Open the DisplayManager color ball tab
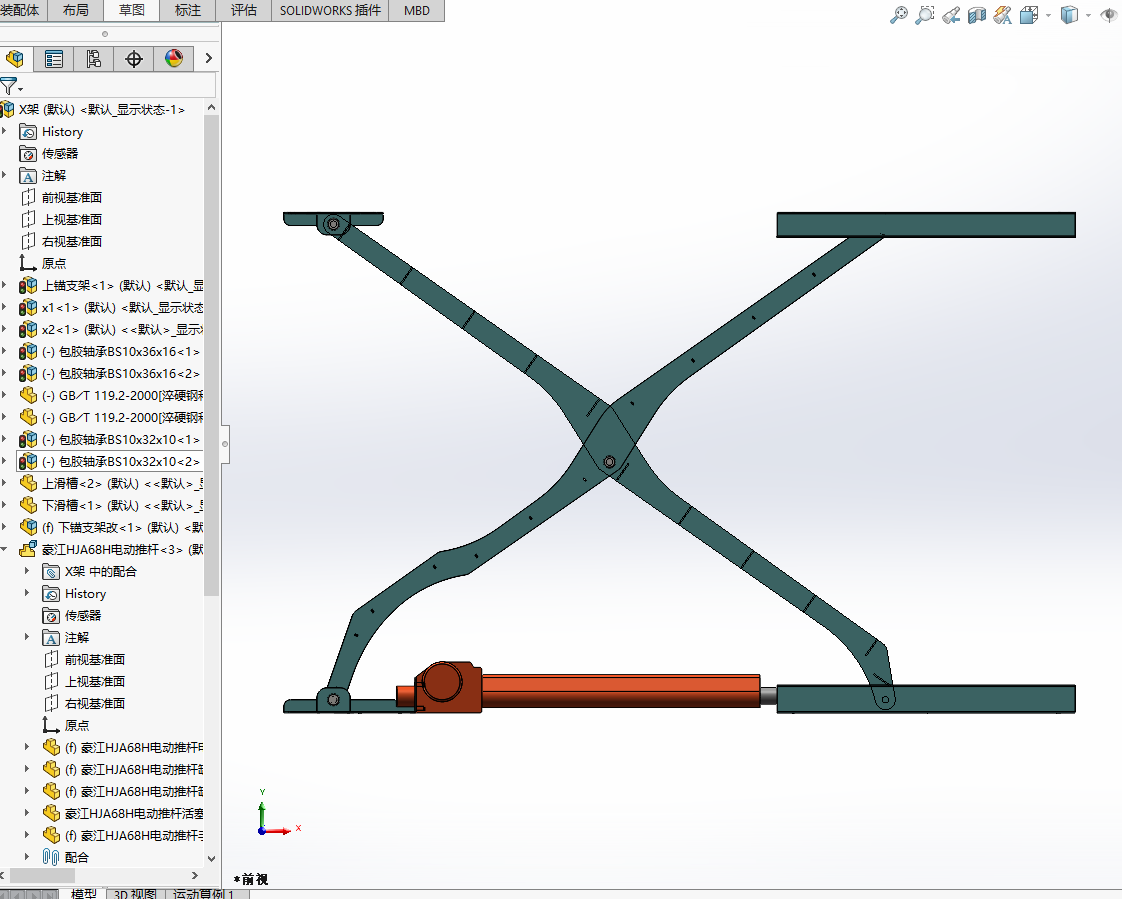Viewport: 1122px width, 899px height. pos(174,59)
